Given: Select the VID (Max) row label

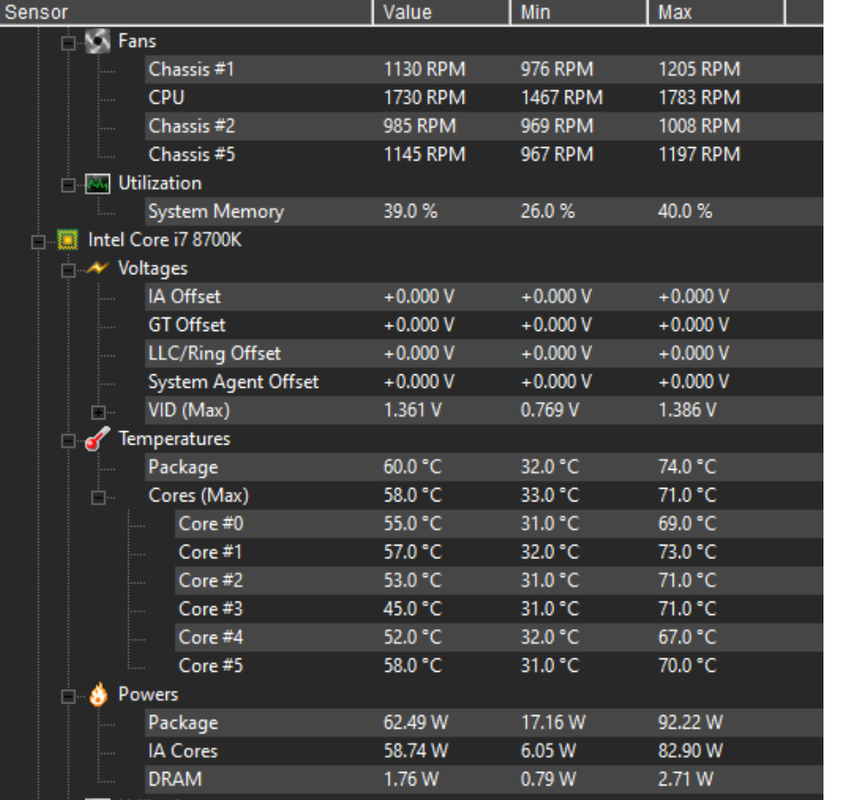Looking at the screenshot, I should click(x=189, y=411).
